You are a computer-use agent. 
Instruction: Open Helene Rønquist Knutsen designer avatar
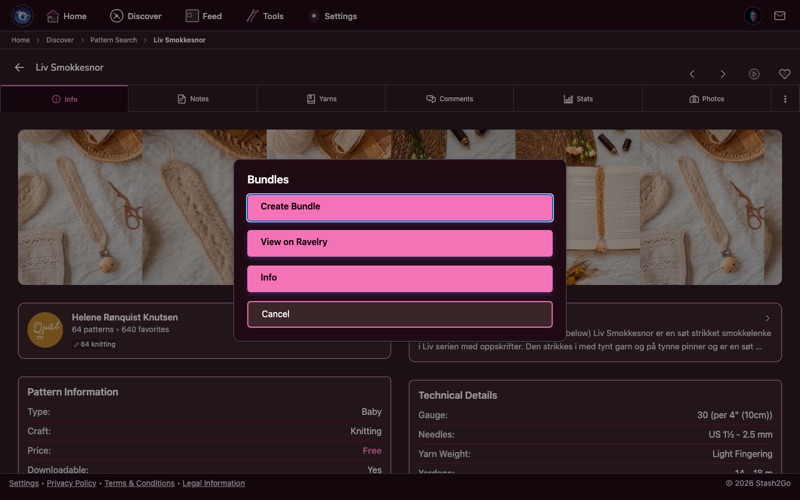45,330
